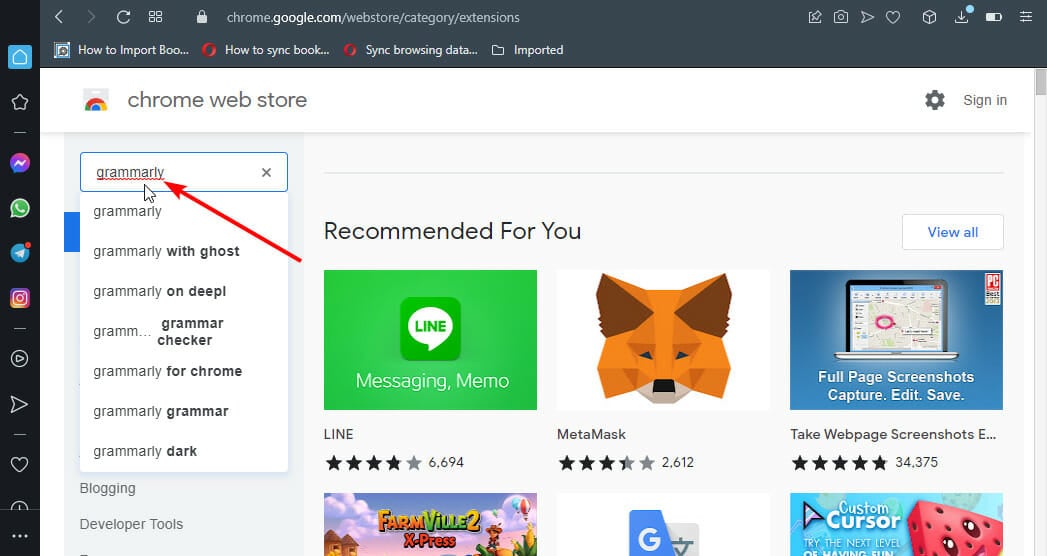This screenshot has width=1047, height=556.
Task: Reload the page with refresh icon
Action: pos(124,17)
